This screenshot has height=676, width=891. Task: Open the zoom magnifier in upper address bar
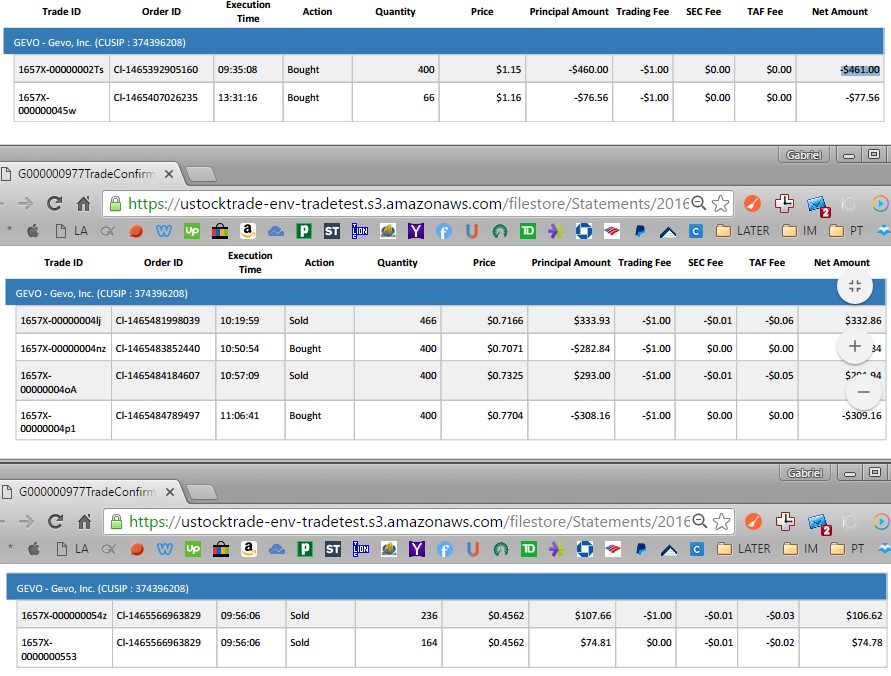coord(698,203)
